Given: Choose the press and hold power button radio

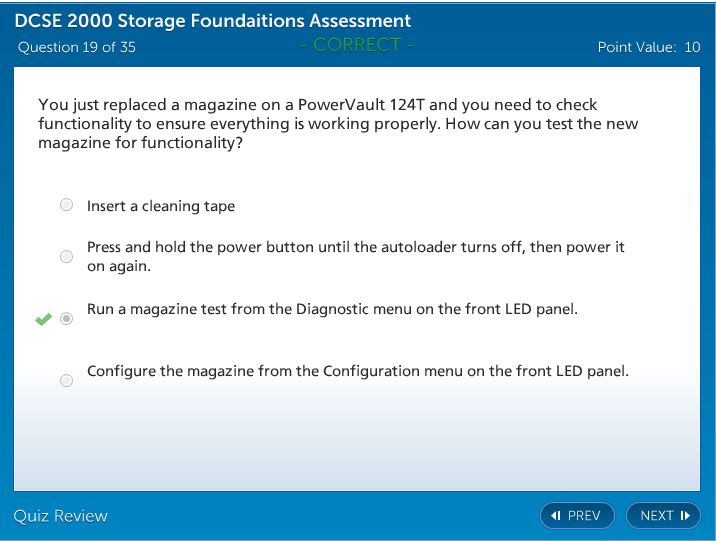Looking at the screenshot, I should (66, 256).
